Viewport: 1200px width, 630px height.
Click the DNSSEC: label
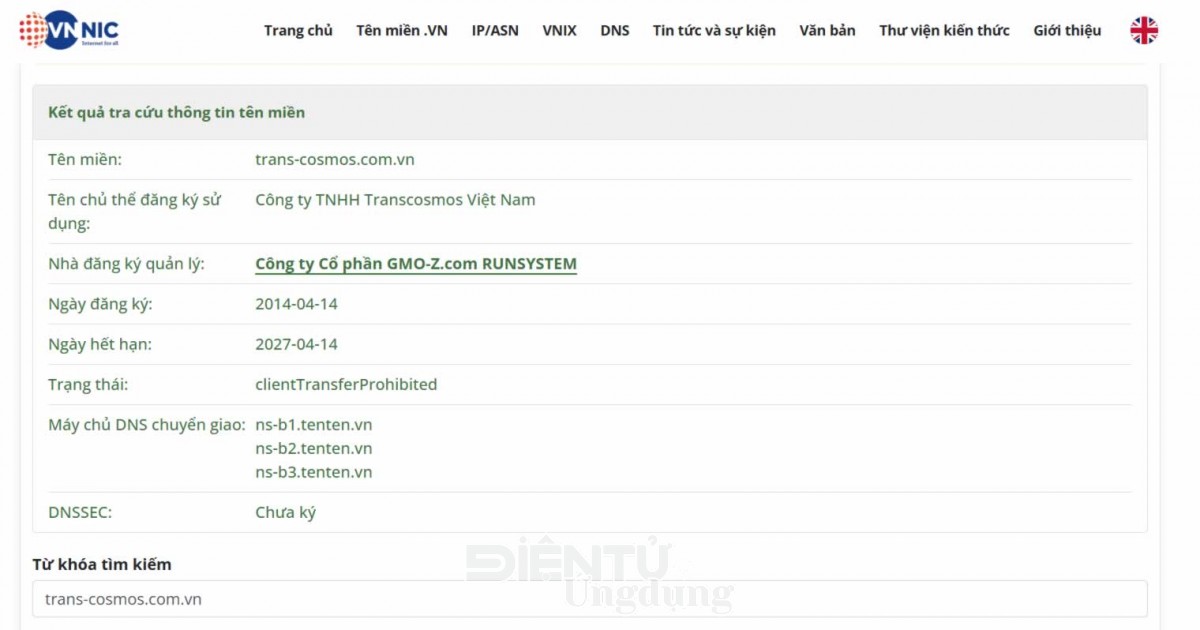tap(80, 512)
